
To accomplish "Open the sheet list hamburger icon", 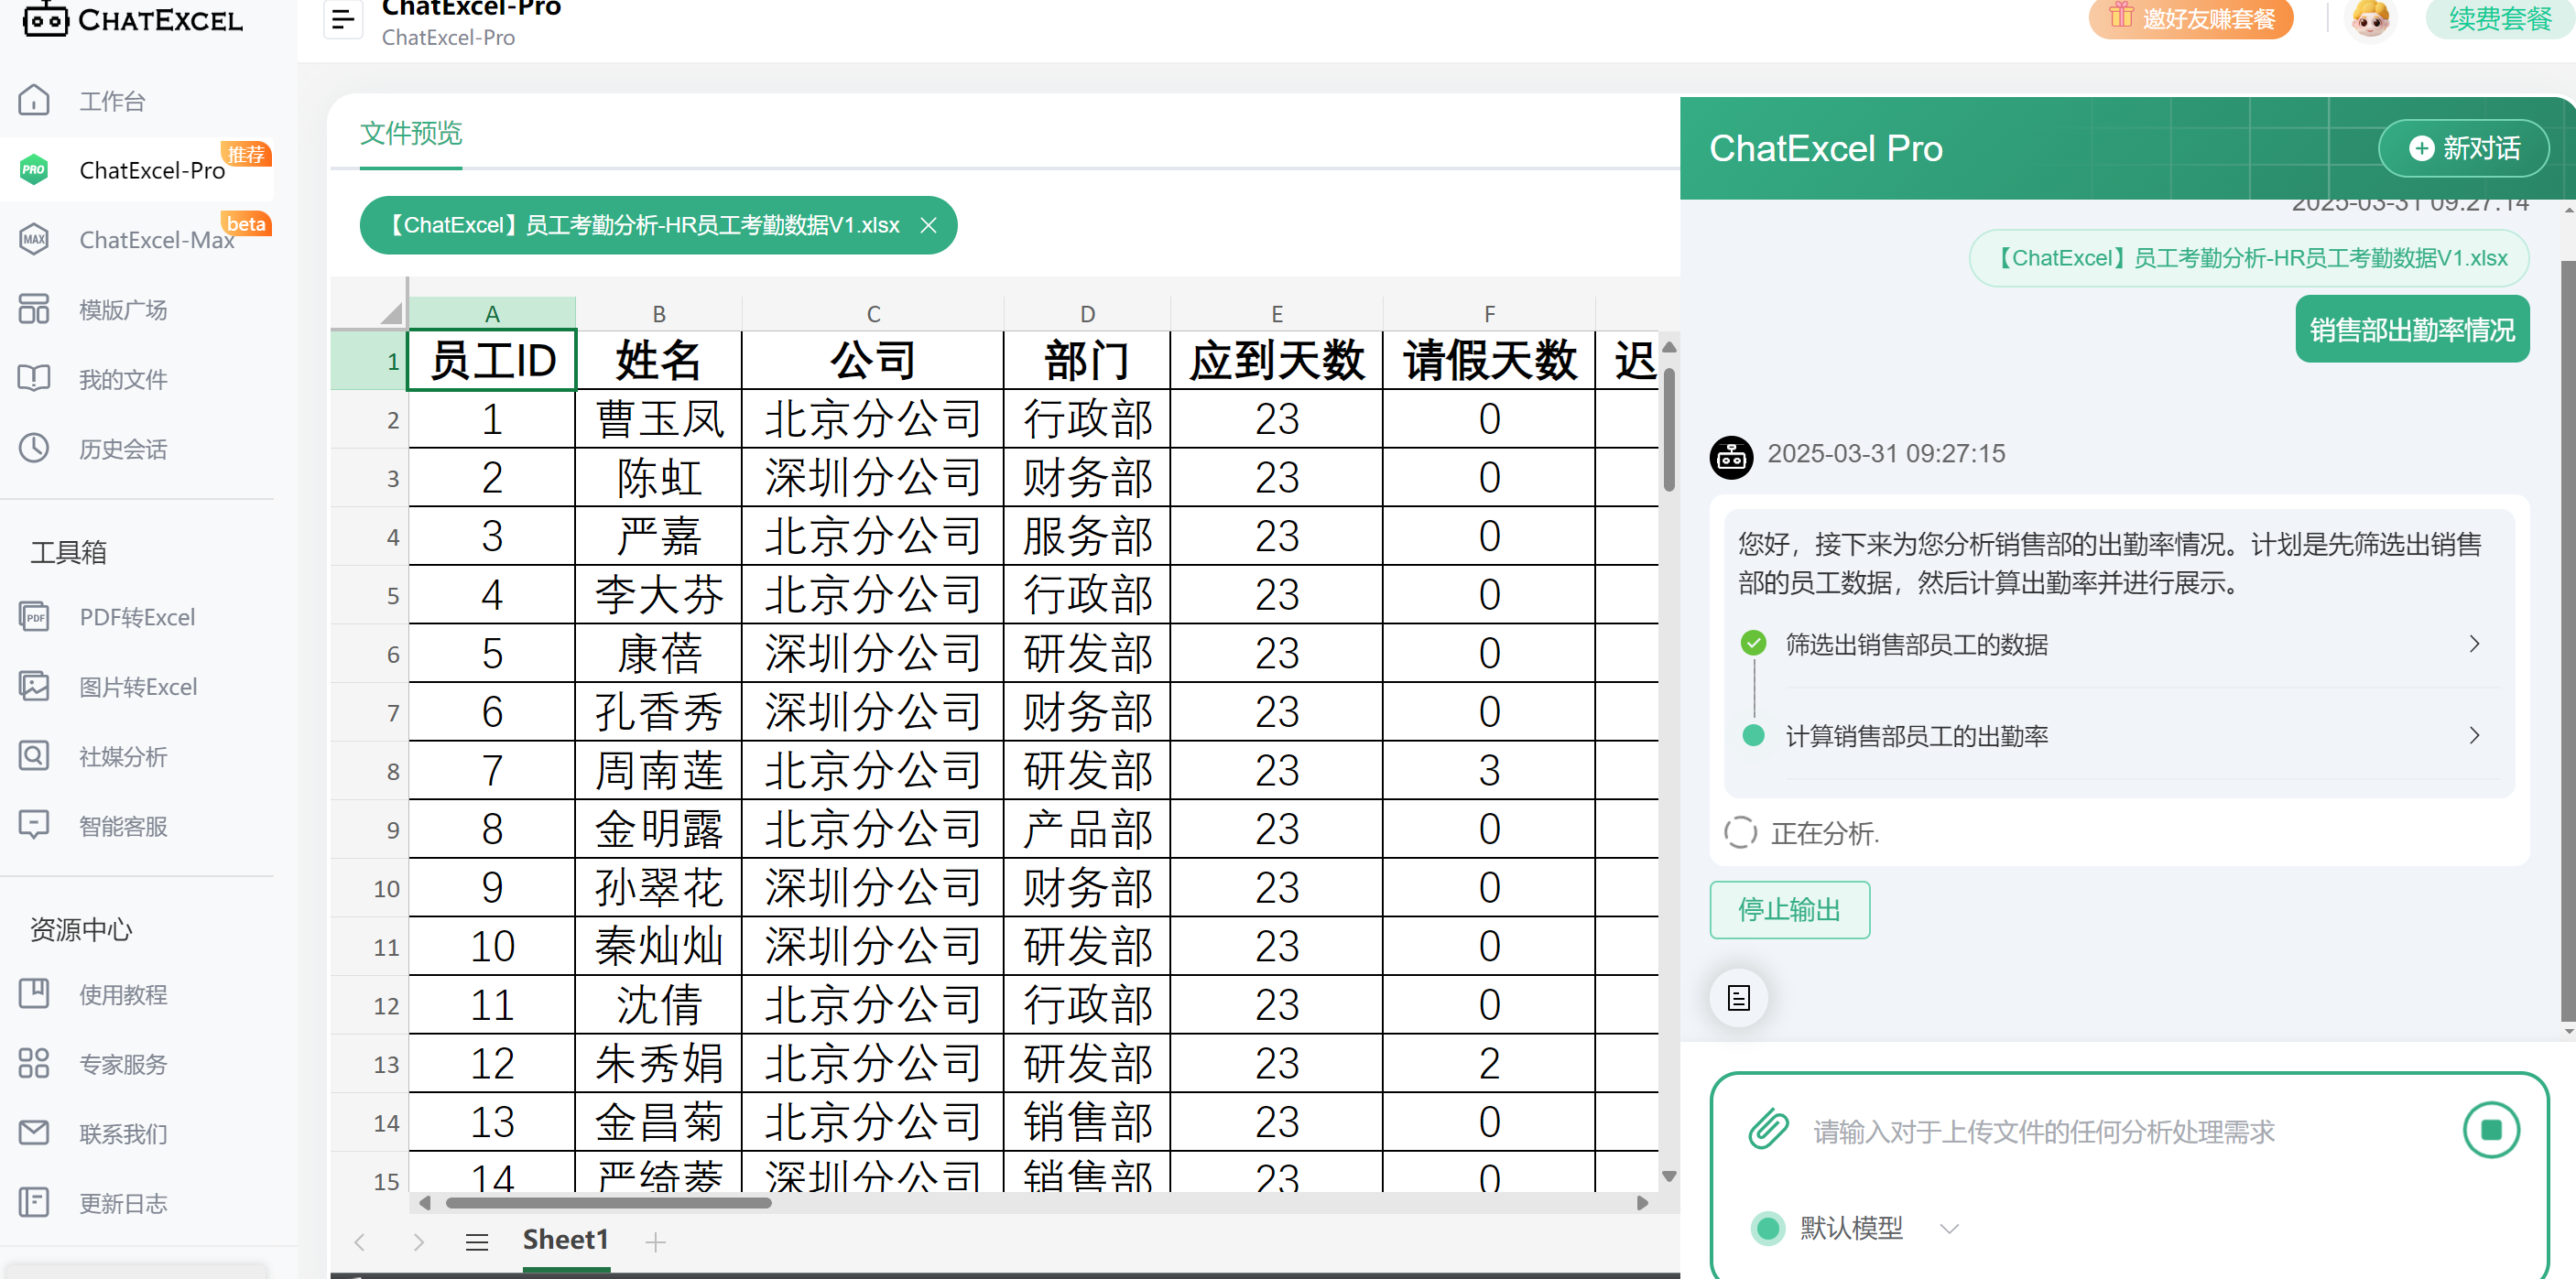I will (477, 1242).
